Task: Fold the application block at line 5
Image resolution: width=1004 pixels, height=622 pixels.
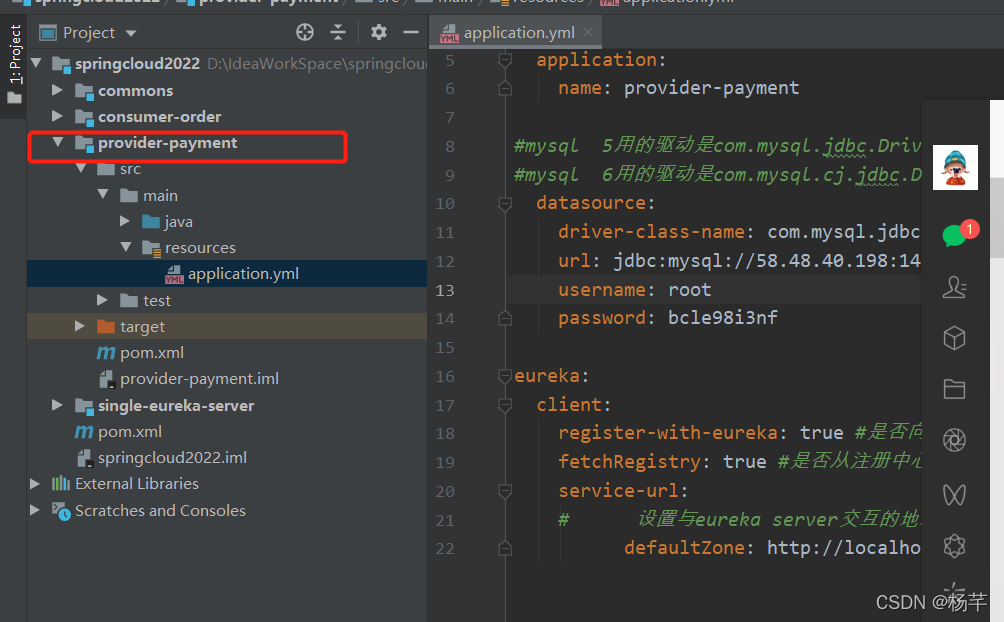Action: pyautogui.click(x=505, y=60)
